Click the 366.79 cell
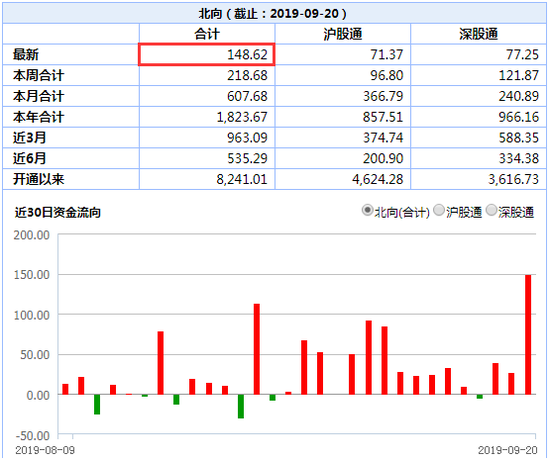550x460 pixels. (343, 96)
